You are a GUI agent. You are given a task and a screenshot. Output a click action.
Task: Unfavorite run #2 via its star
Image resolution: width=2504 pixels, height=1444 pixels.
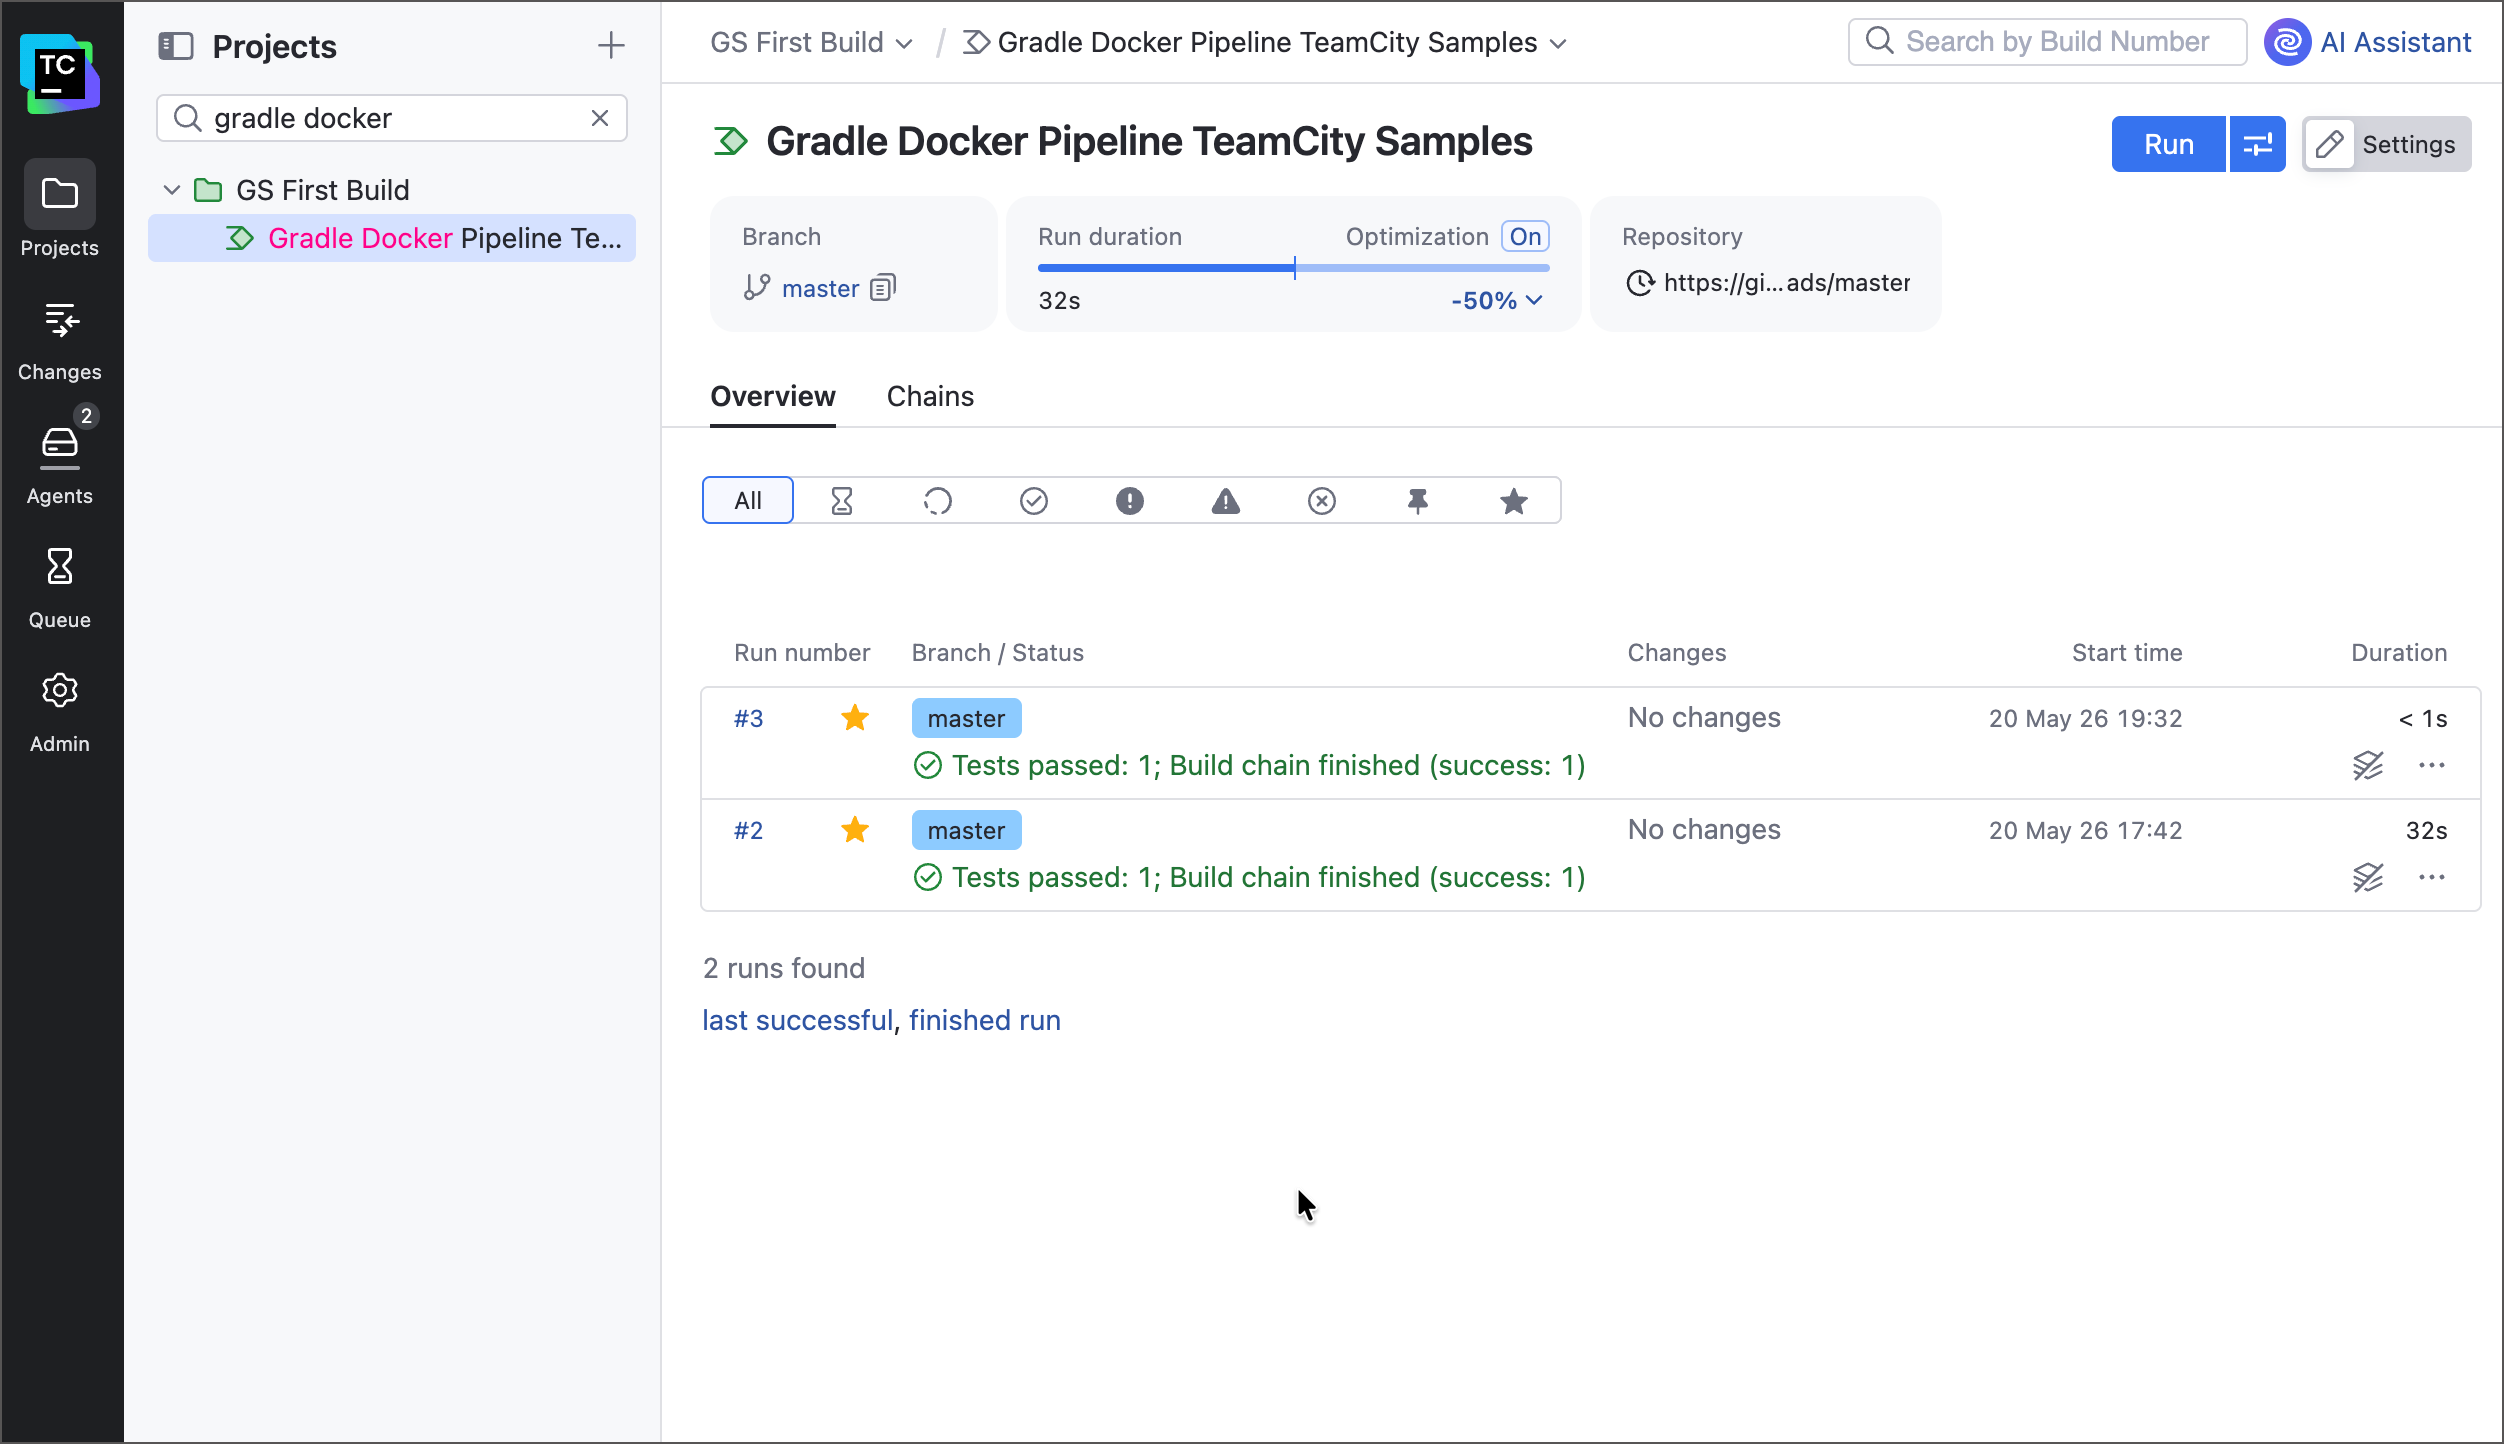point(855,830)
